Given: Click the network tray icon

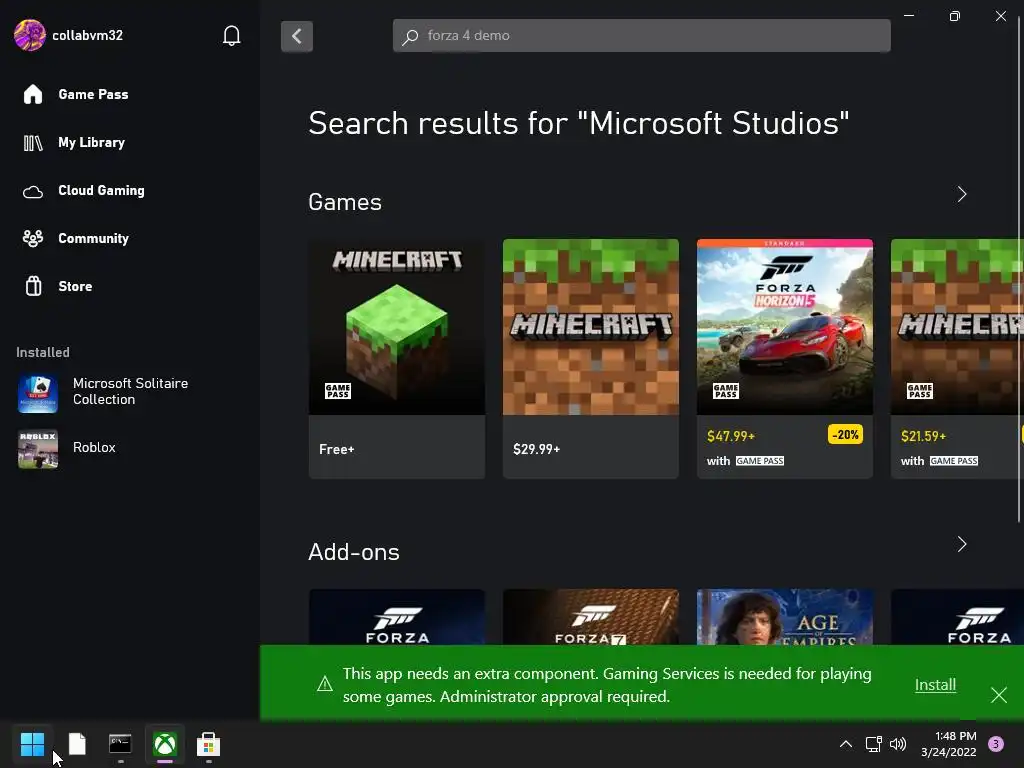Looking at the screenshot, I should pyautogui.click(x=873, y=744).
